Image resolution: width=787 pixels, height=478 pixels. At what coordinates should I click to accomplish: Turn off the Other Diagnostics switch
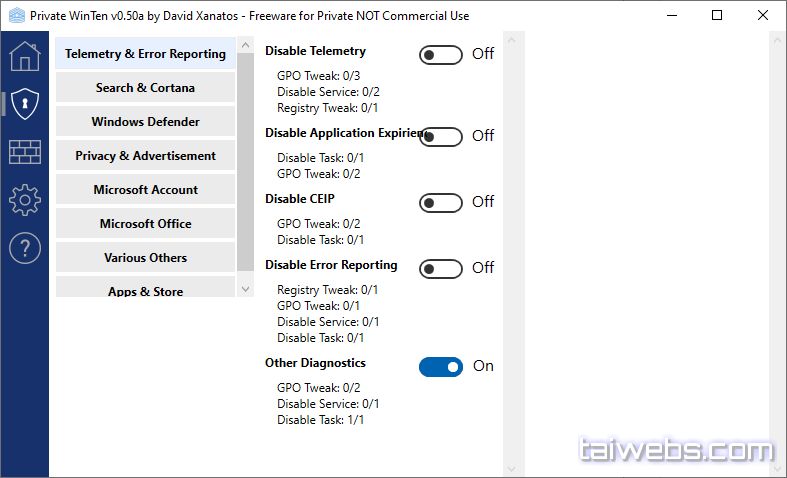(441, 367)
